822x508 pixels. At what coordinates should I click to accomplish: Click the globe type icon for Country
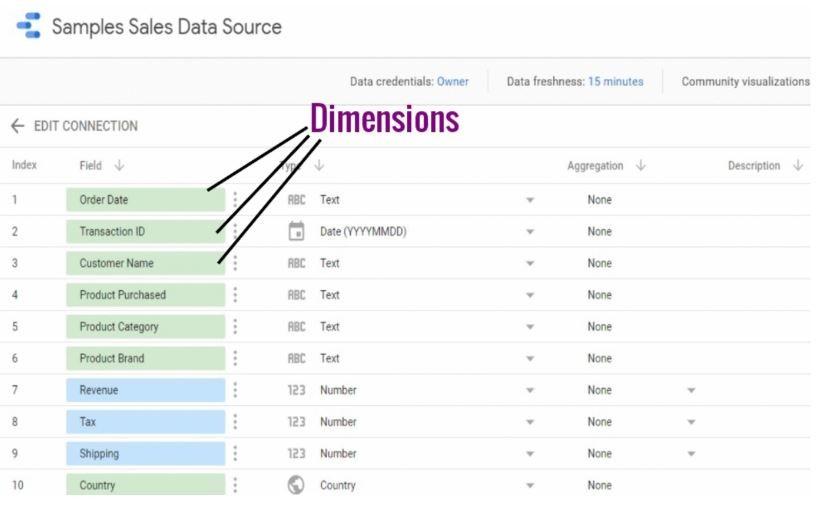[296, 485]
